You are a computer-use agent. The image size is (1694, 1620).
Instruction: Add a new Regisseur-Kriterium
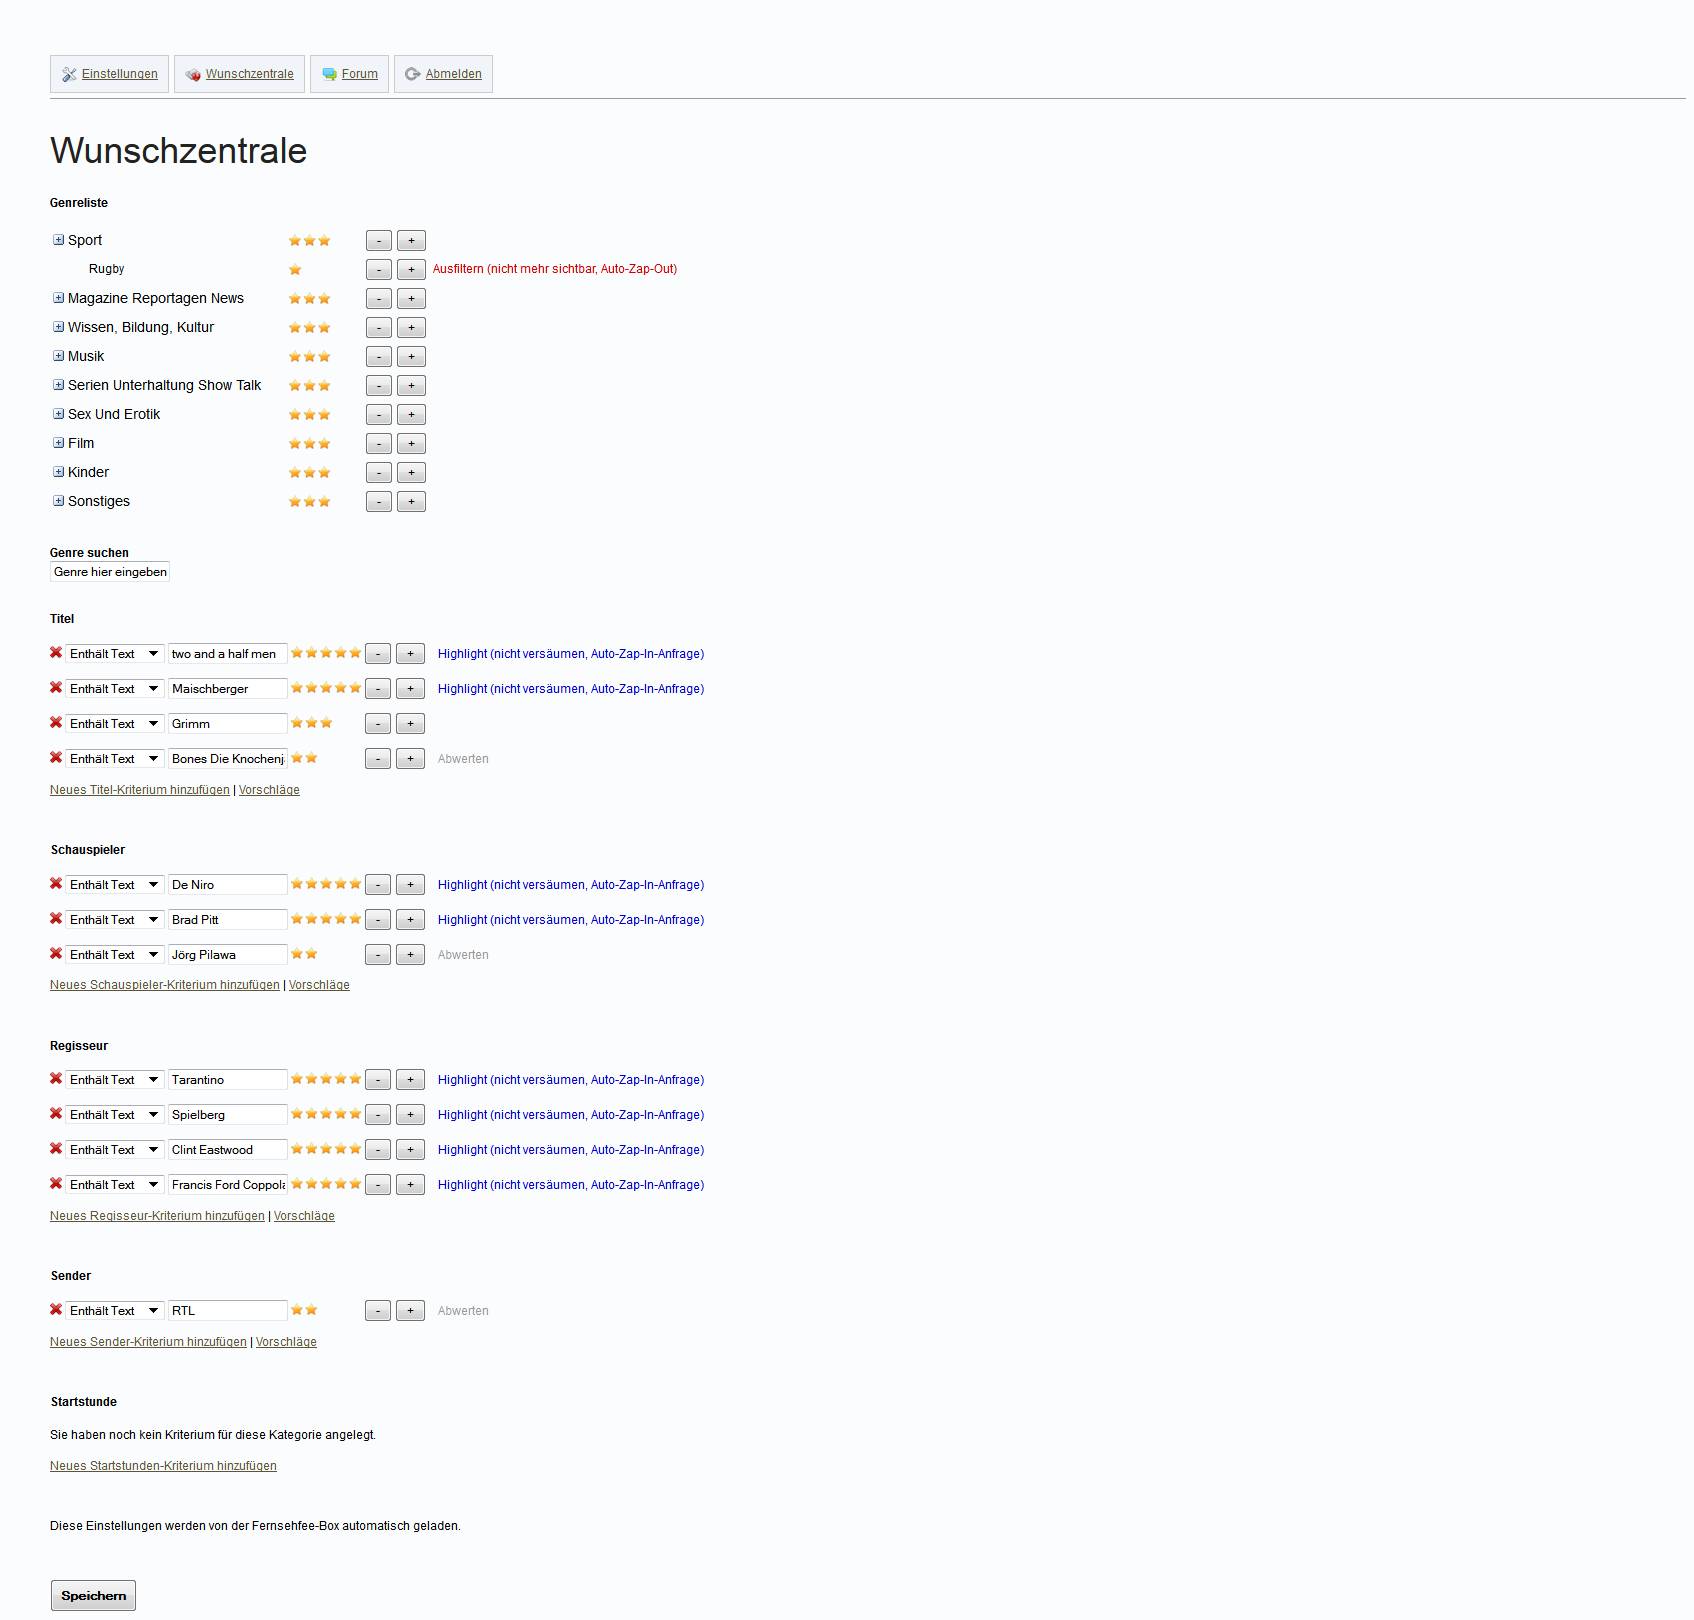(157, 1216)
